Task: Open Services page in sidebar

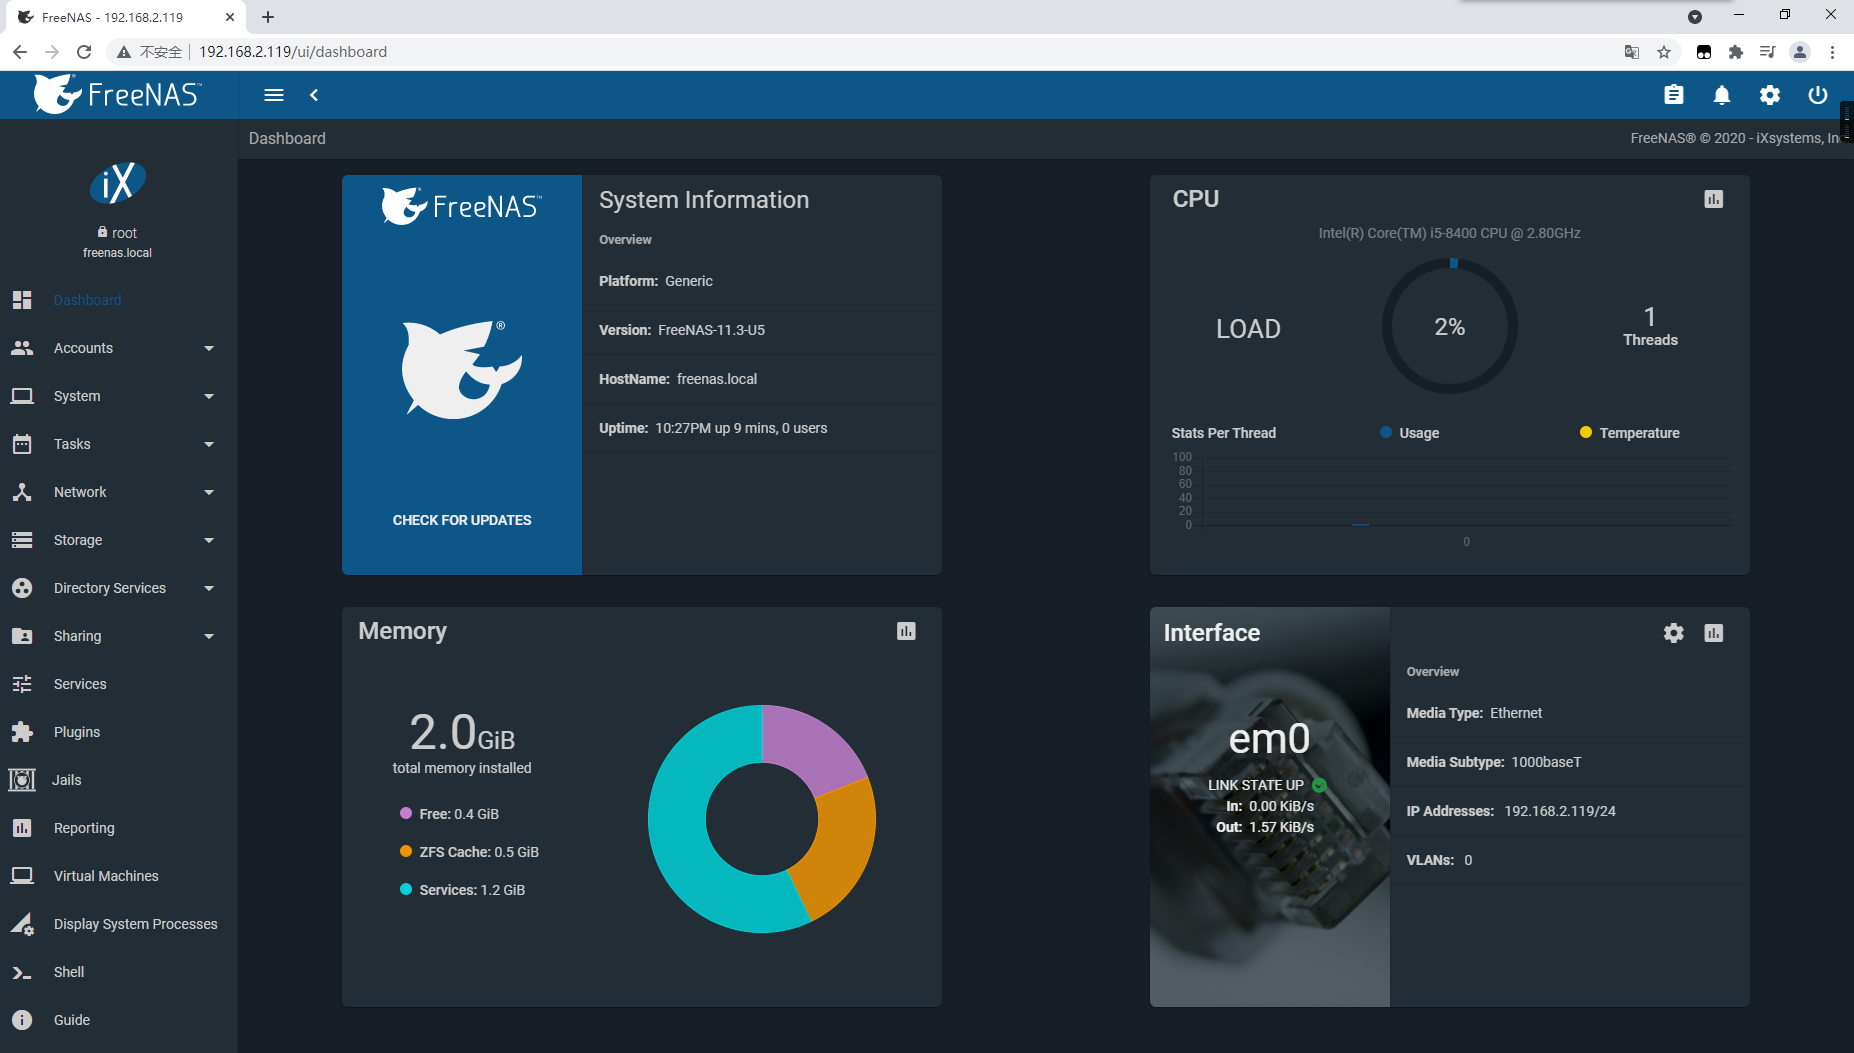Action: click(80, 684)
